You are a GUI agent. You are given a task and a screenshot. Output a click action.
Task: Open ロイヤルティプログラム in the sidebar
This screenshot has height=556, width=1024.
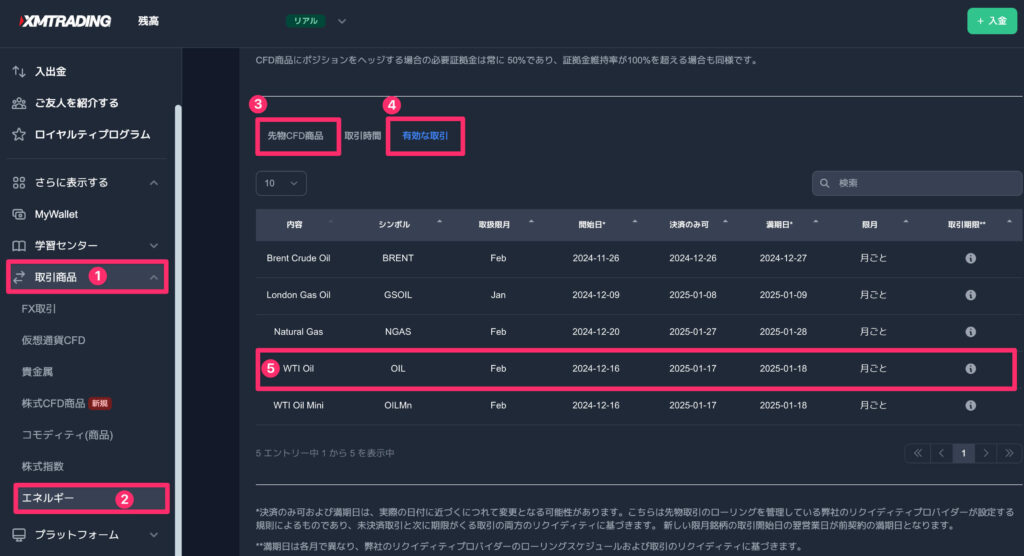pyautogui.click(x=92, y=134)
